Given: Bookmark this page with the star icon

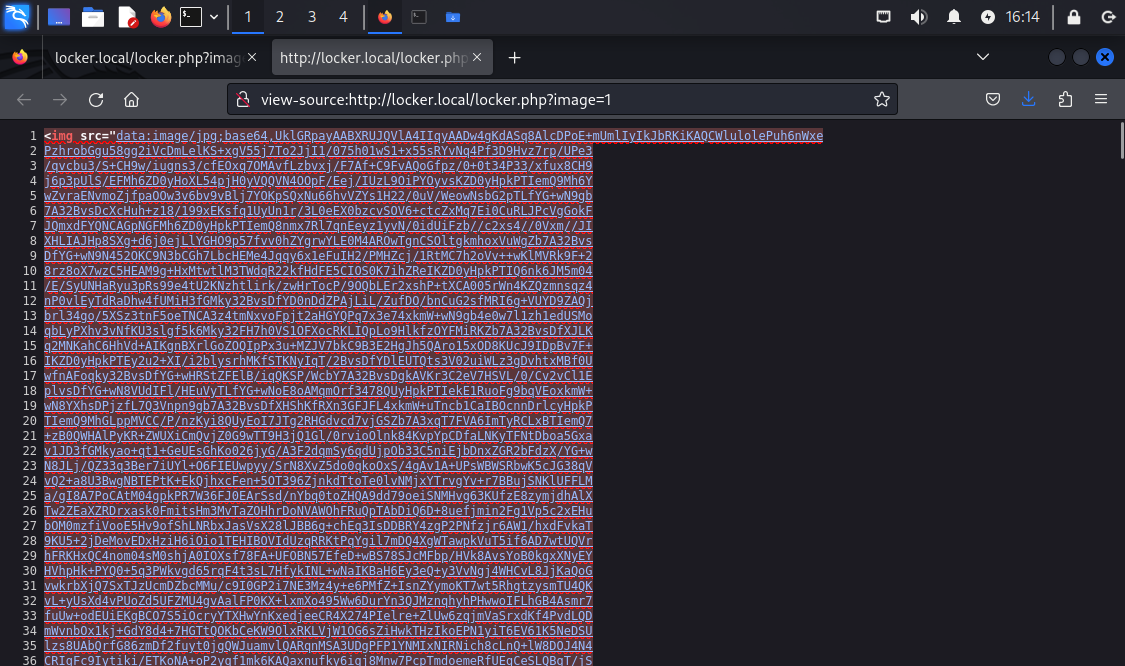Looking at the screenshot, I should 881,99.
